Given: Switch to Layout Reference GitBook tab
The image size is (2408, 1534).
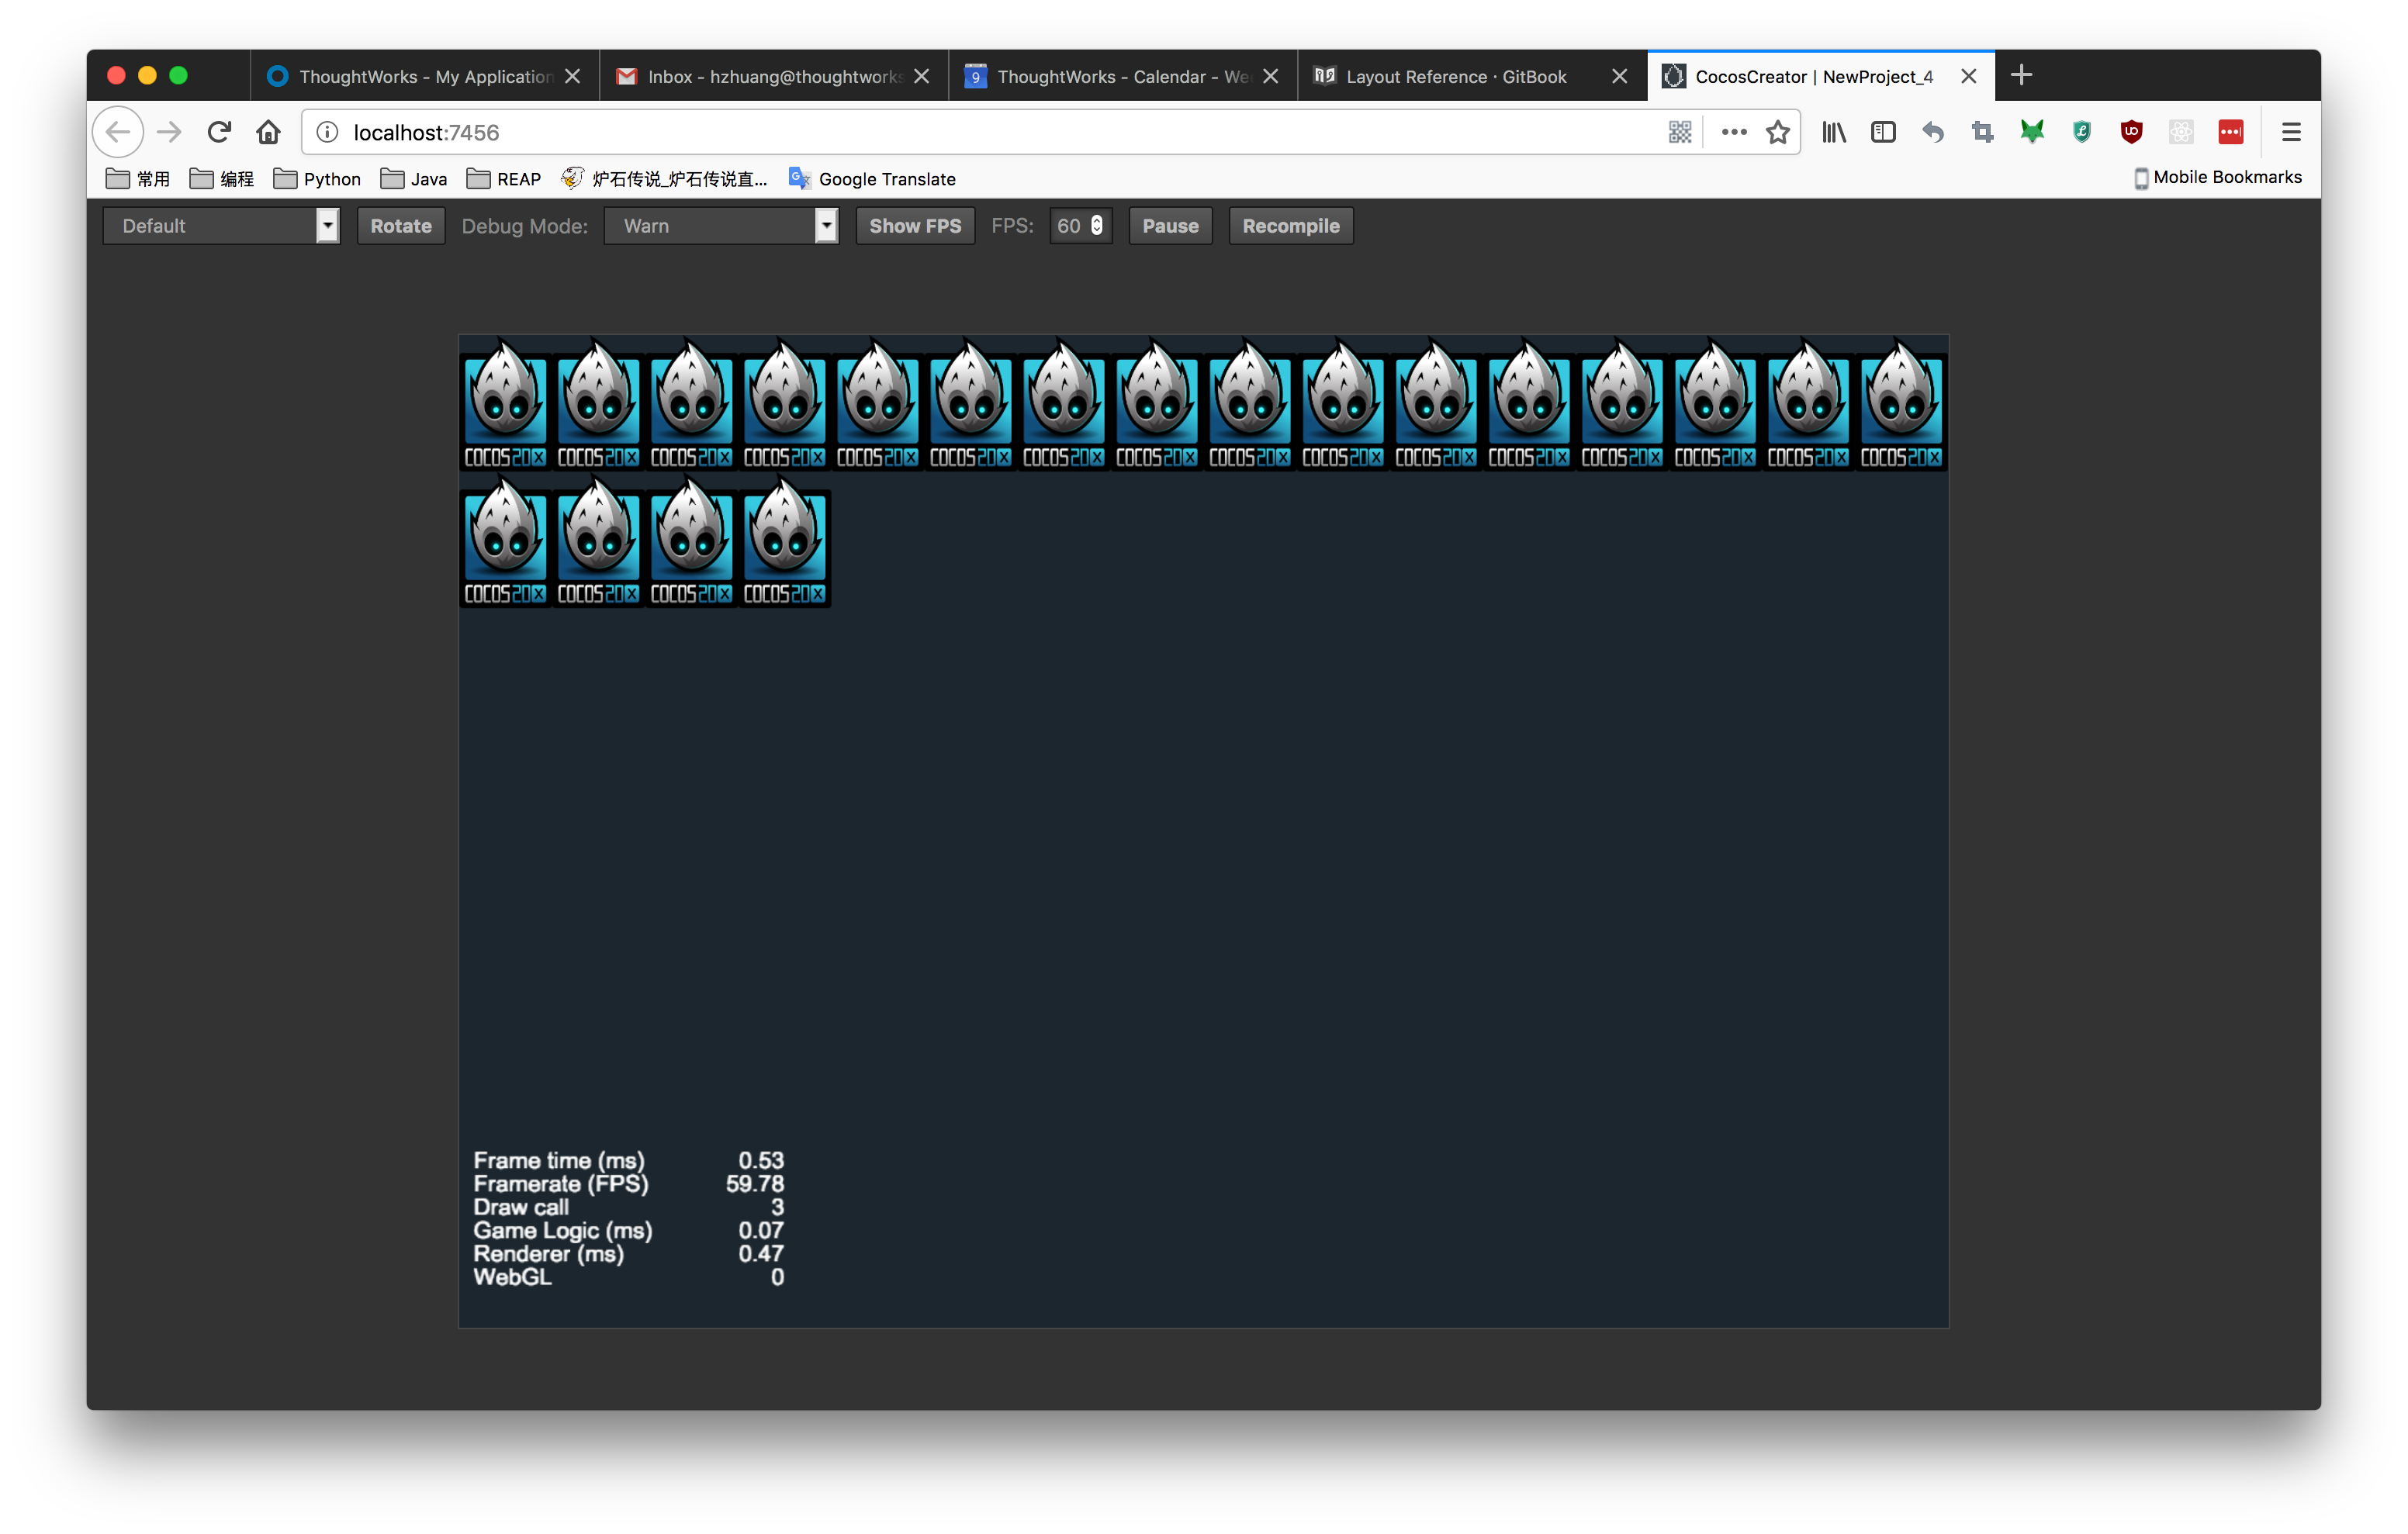Looking at the screenshot, I should 1455,77.
